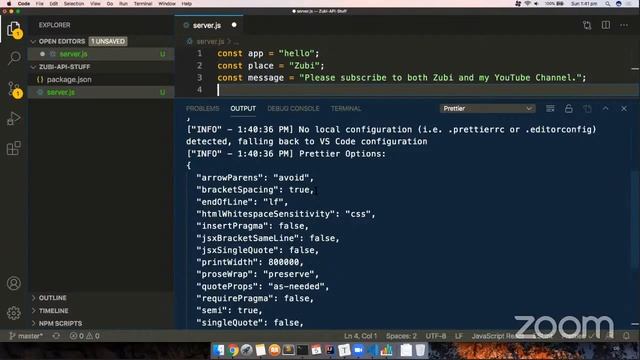Click the Synchronize Changes icon in status bar
The image size is (640, 360).
(x=56, y=336)
